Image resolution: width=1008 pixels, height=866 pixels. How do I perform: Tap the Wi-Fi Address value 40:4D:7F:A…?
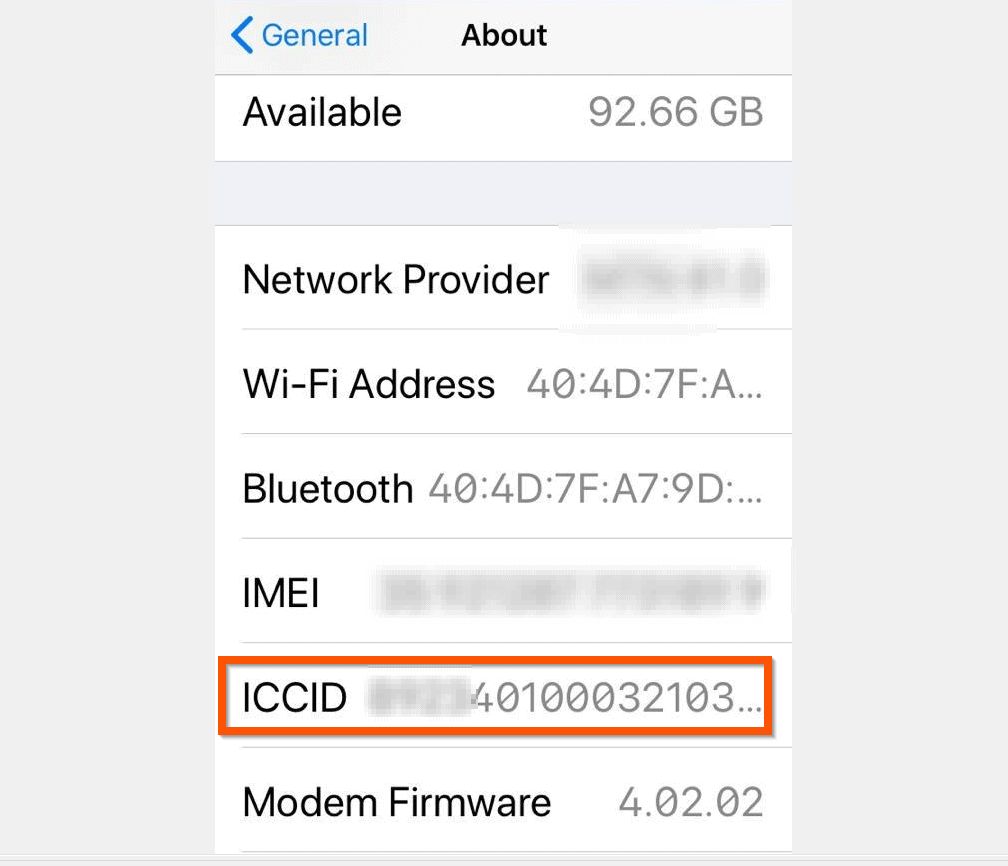(644, 384)
